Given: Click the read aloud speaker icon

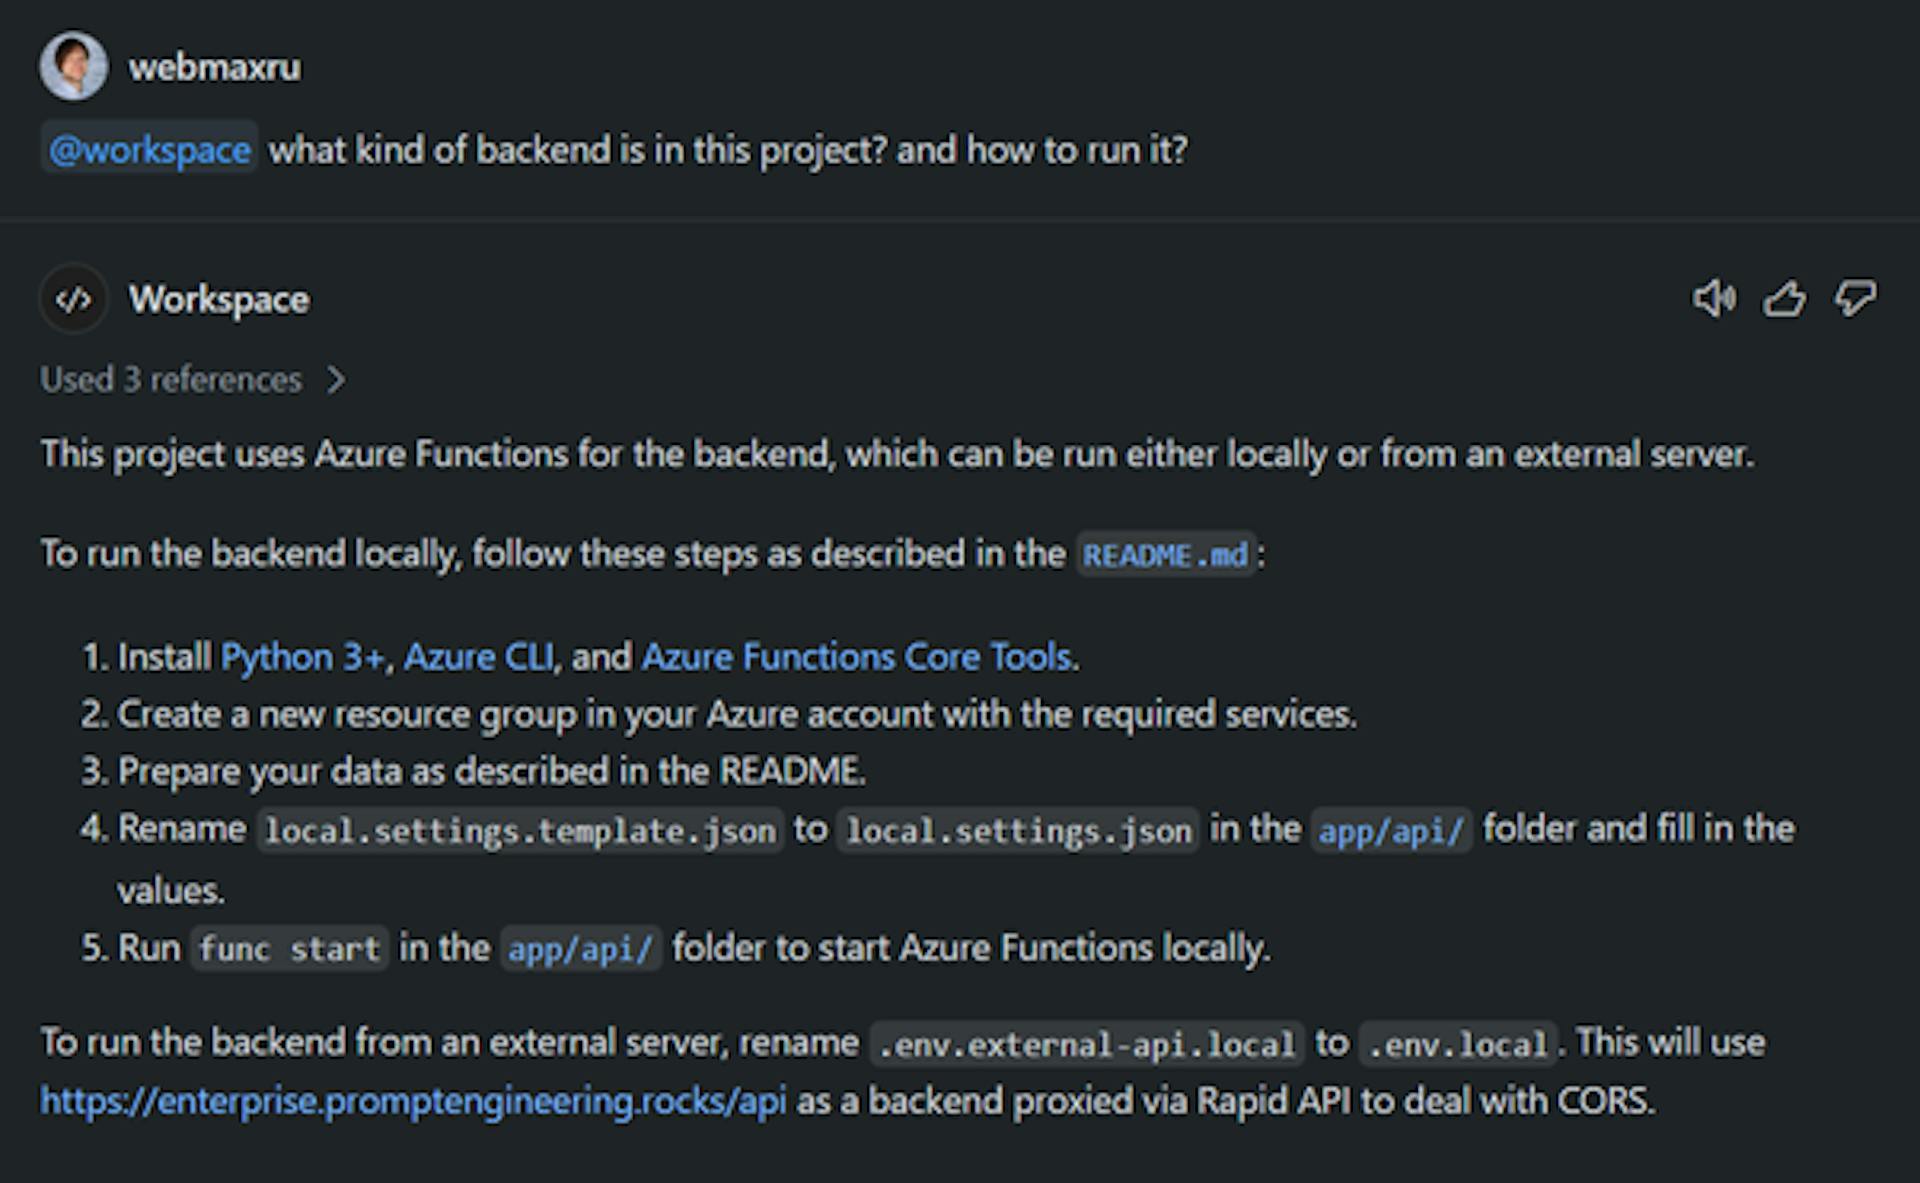Looking at the screenshot, I should pos(1716,298).
